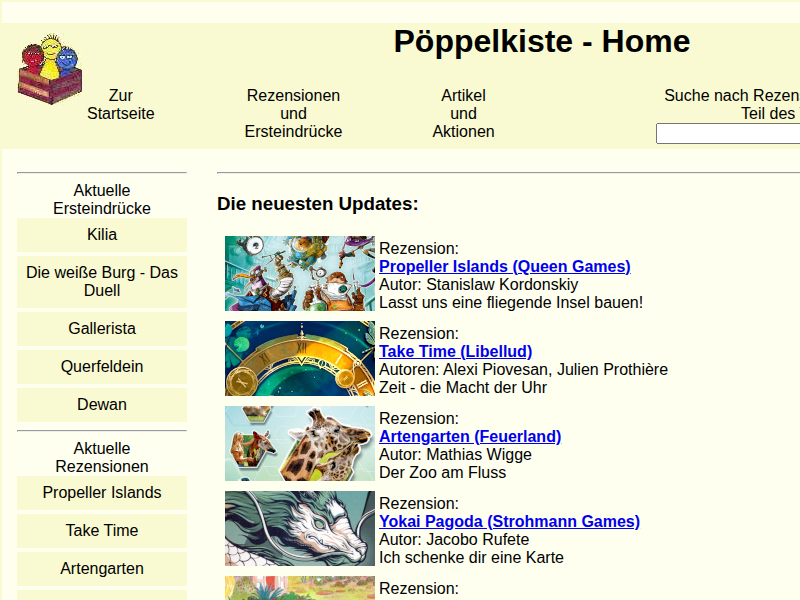Open Querfeldein sidebar entry

tap(102, 367)
